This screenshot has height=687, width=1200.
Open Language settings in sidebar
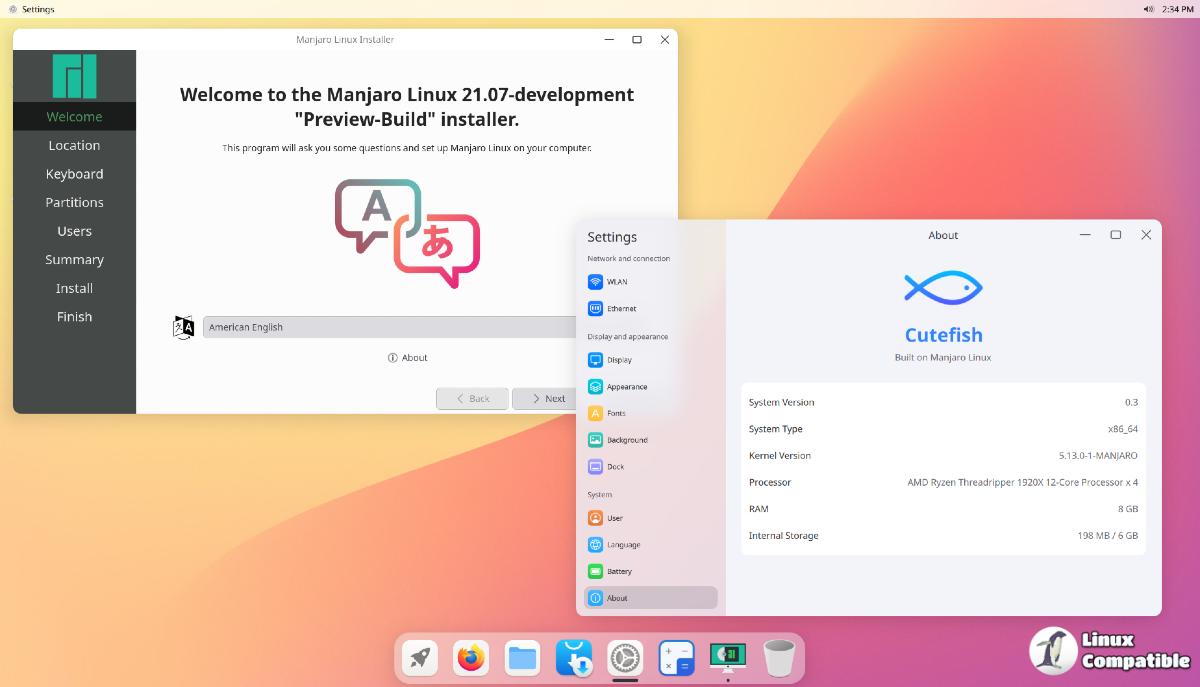[x=623, y=545]
